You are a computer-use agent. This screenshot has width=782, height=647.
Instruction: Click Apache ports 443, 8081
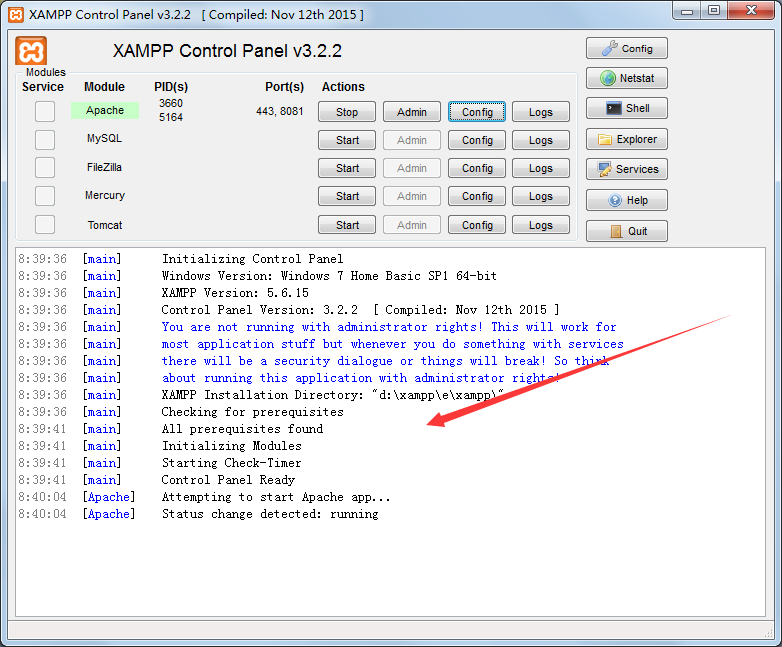point(279,111)
